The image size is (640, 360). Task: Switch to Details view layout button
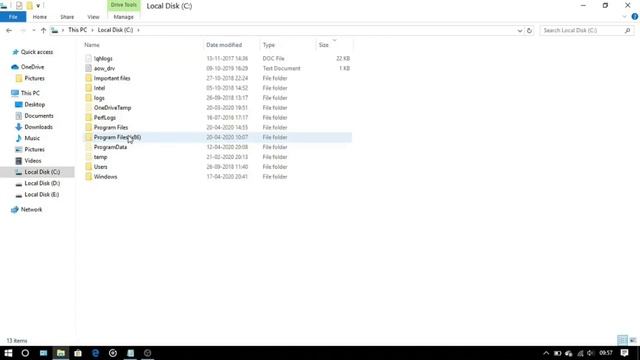pos(622,340)
